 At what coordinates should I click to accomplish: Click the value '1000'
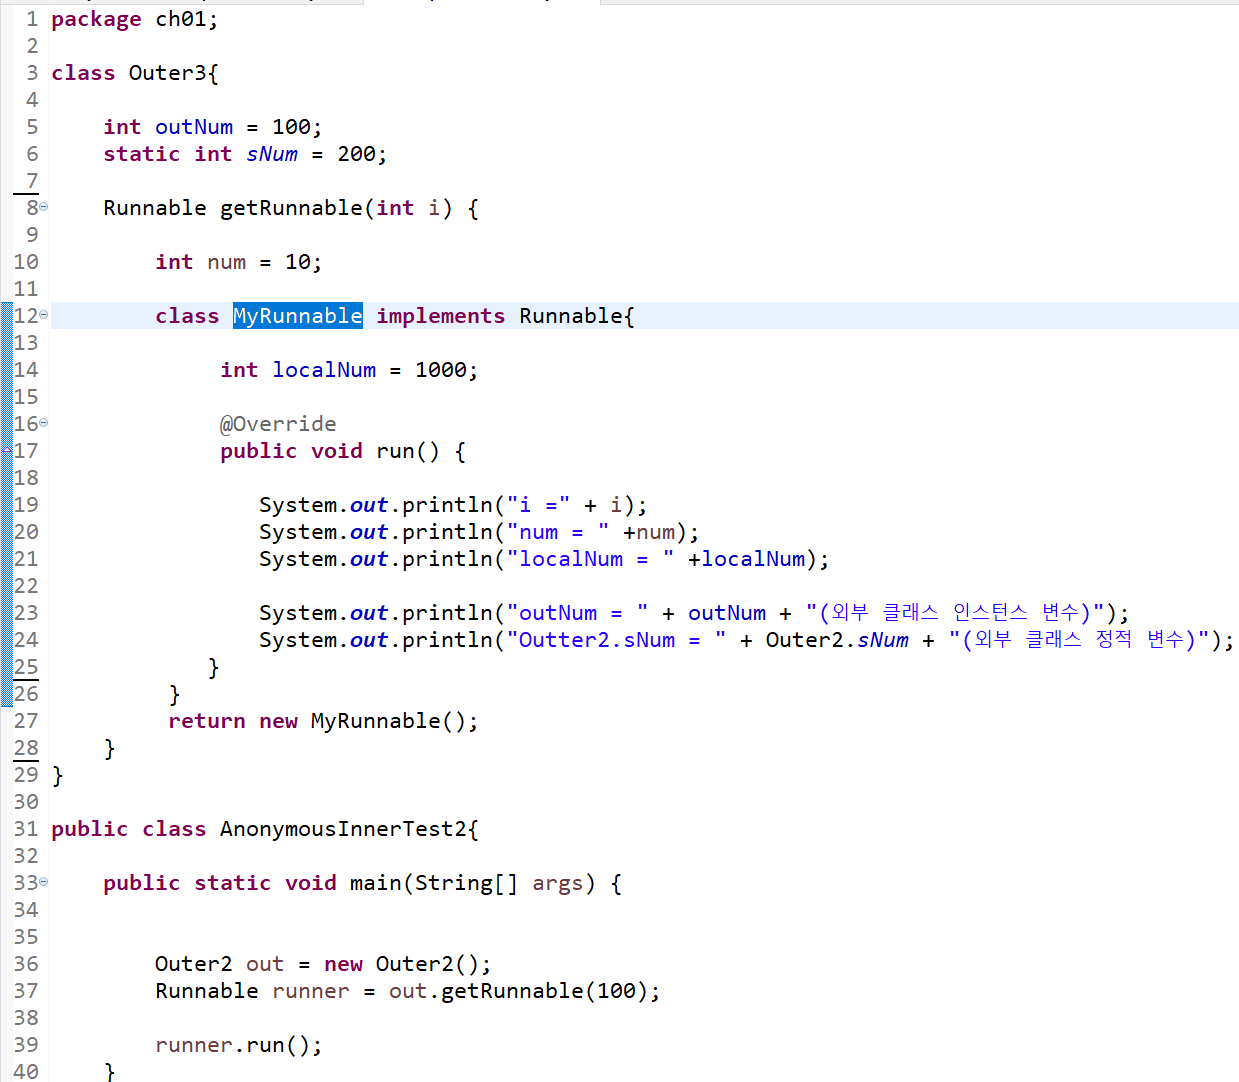(441, 370)
